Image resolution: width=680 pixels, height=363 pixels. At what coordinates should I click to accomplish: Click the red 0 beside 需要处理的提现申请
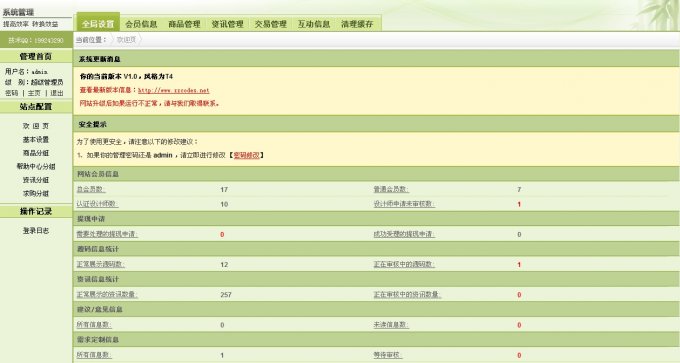coord(222,235)
